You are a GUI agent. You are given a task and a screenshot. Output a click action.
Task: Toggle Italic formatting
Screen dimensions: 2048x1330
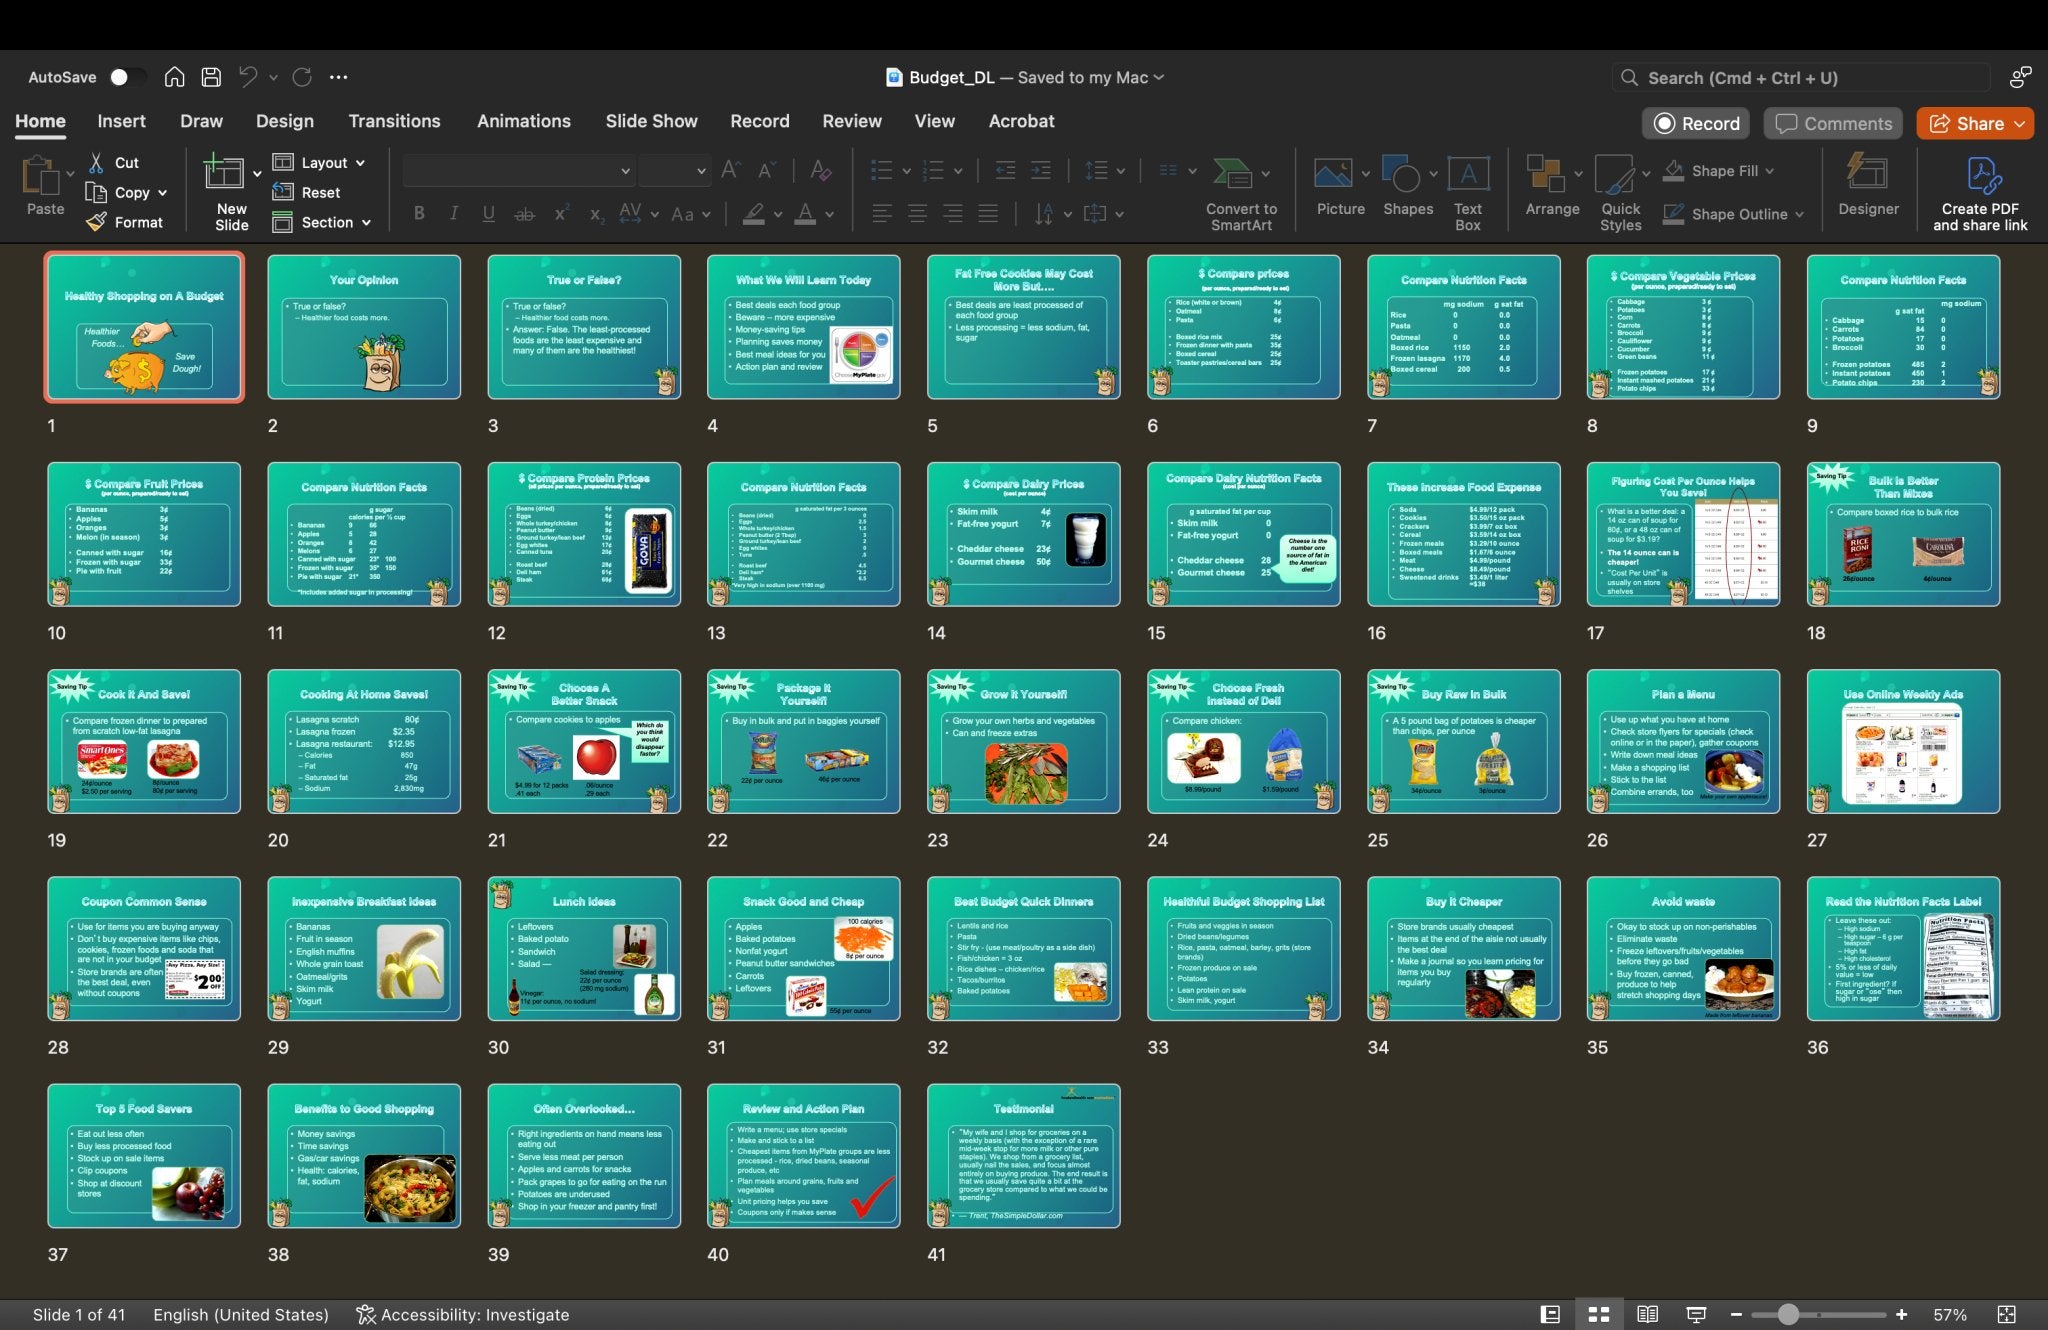point(454,213)
